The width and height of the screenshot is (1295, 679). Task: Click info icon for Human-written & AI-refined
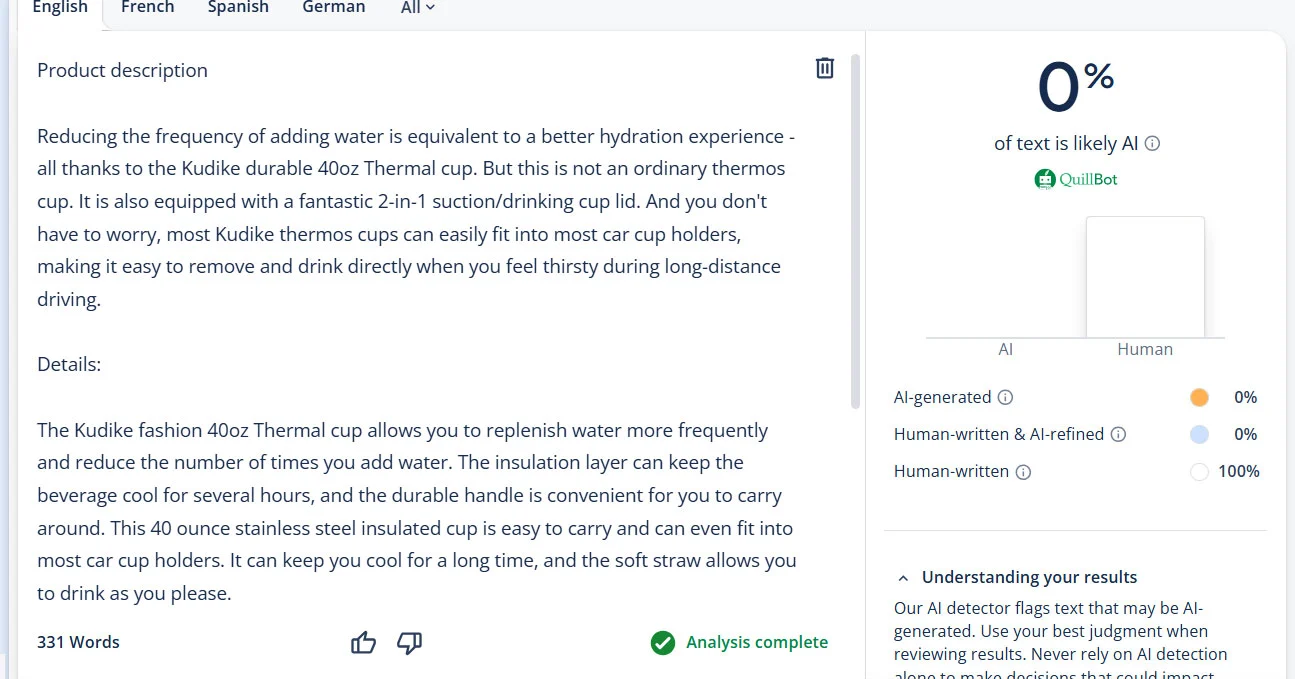(1119, 435)
